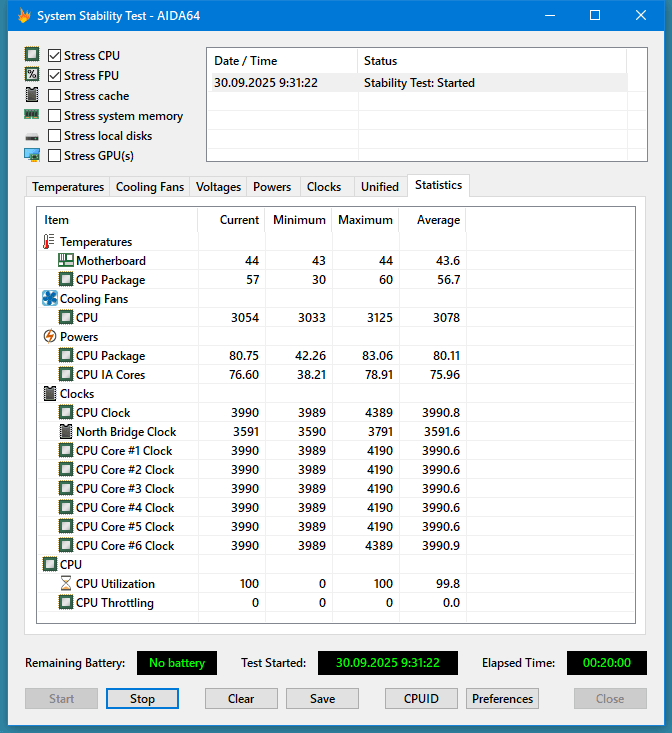
Task: Open the Unified tab
Action: click(x=379, y=187)
